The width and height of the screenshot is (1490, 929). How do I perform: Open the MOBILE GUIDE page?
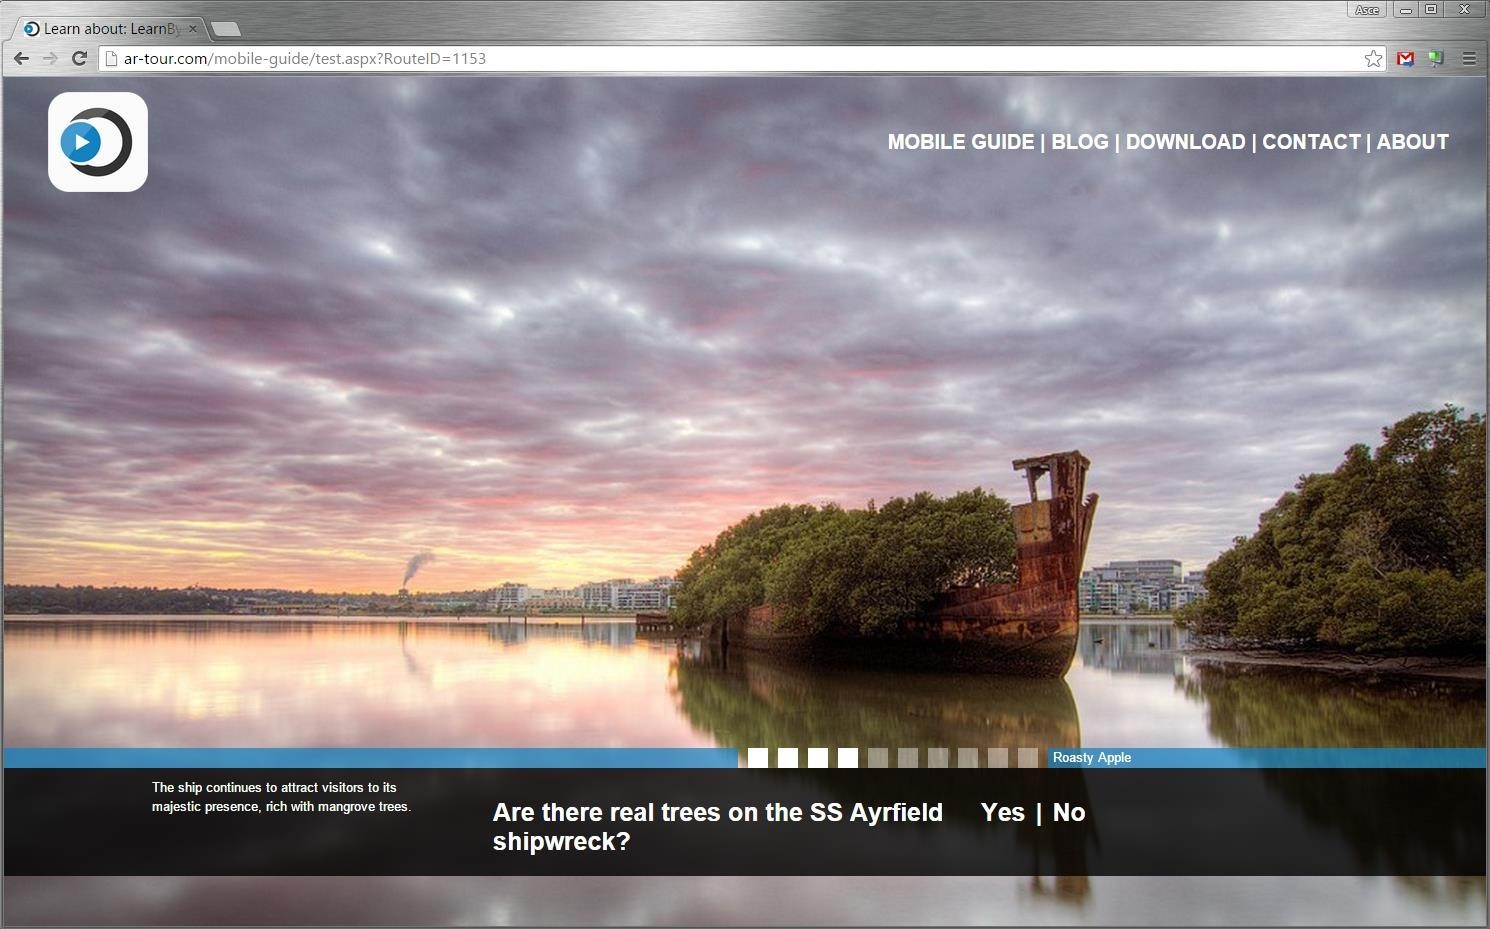(x=960, y=142)
